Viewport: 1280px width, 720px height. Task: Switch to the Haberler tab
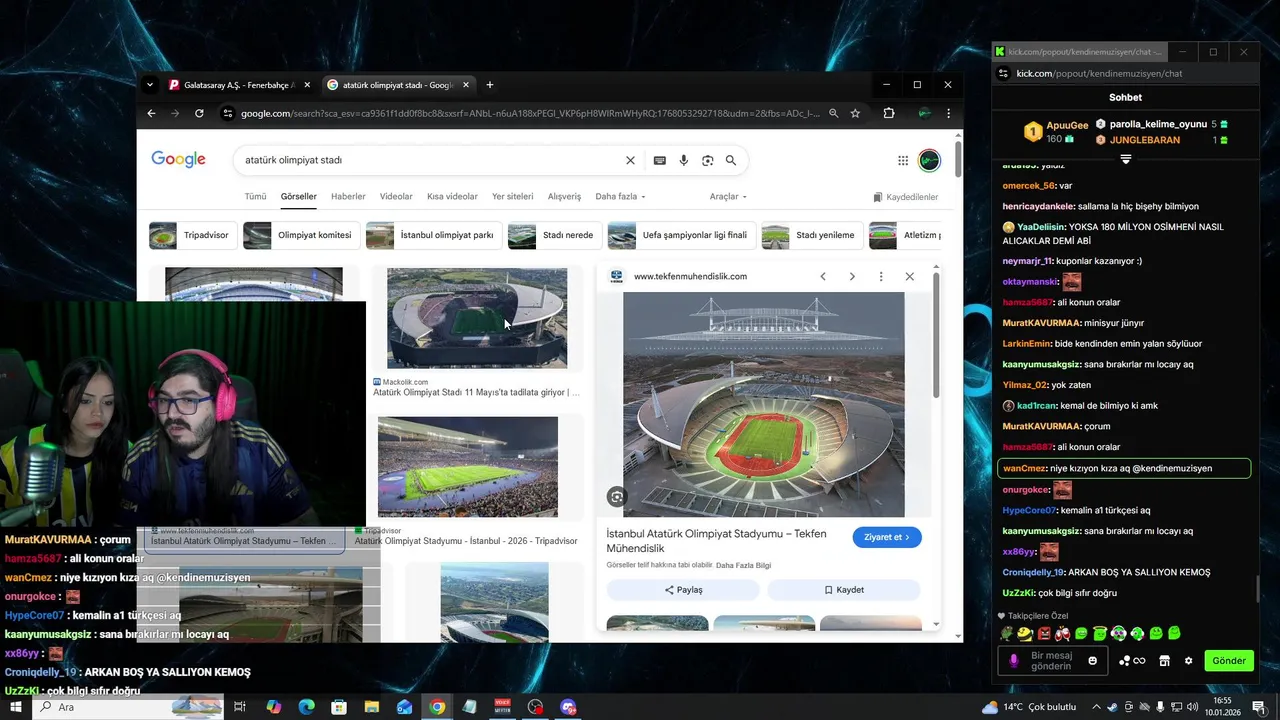[x=348, y=197]
